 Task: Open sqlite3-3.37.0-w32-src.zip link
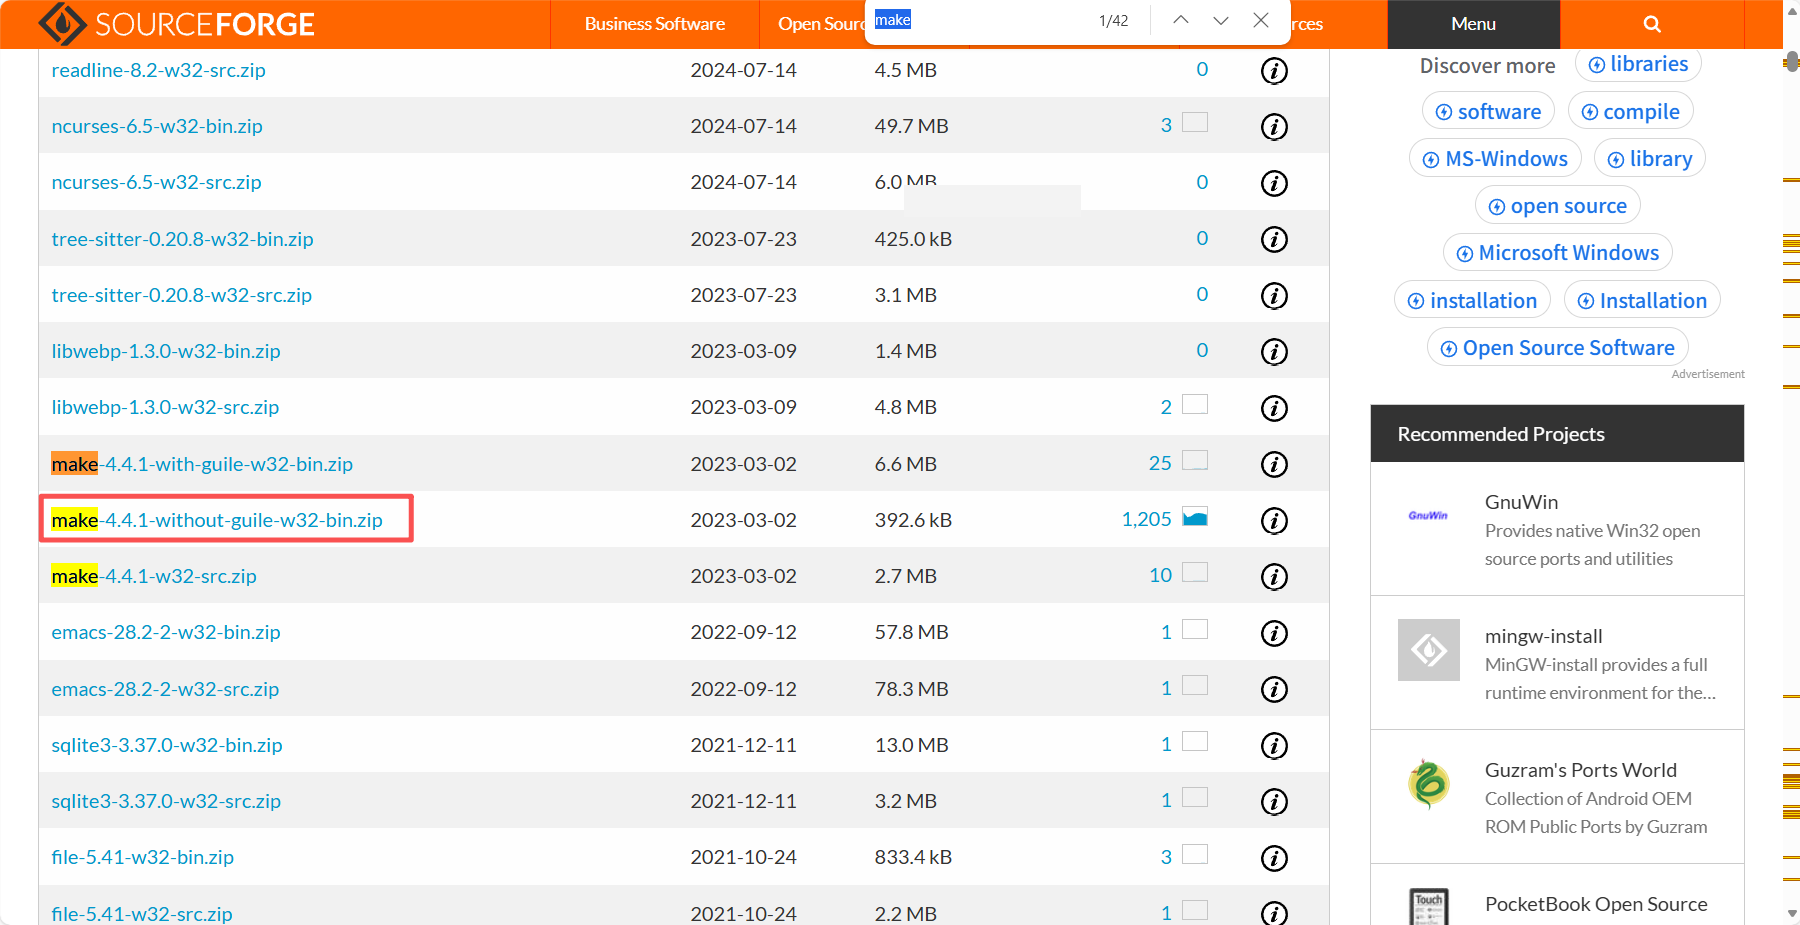coord(166,801)
